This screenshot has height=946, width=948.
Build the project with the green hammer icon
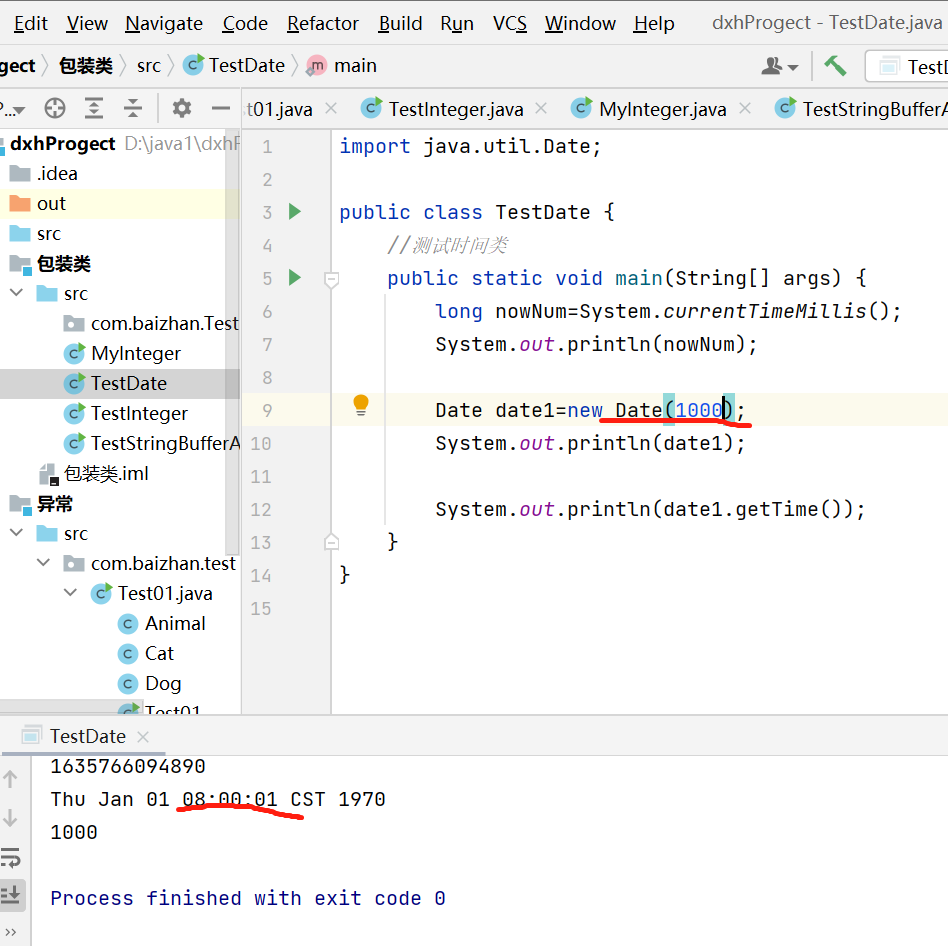(835, 65)
